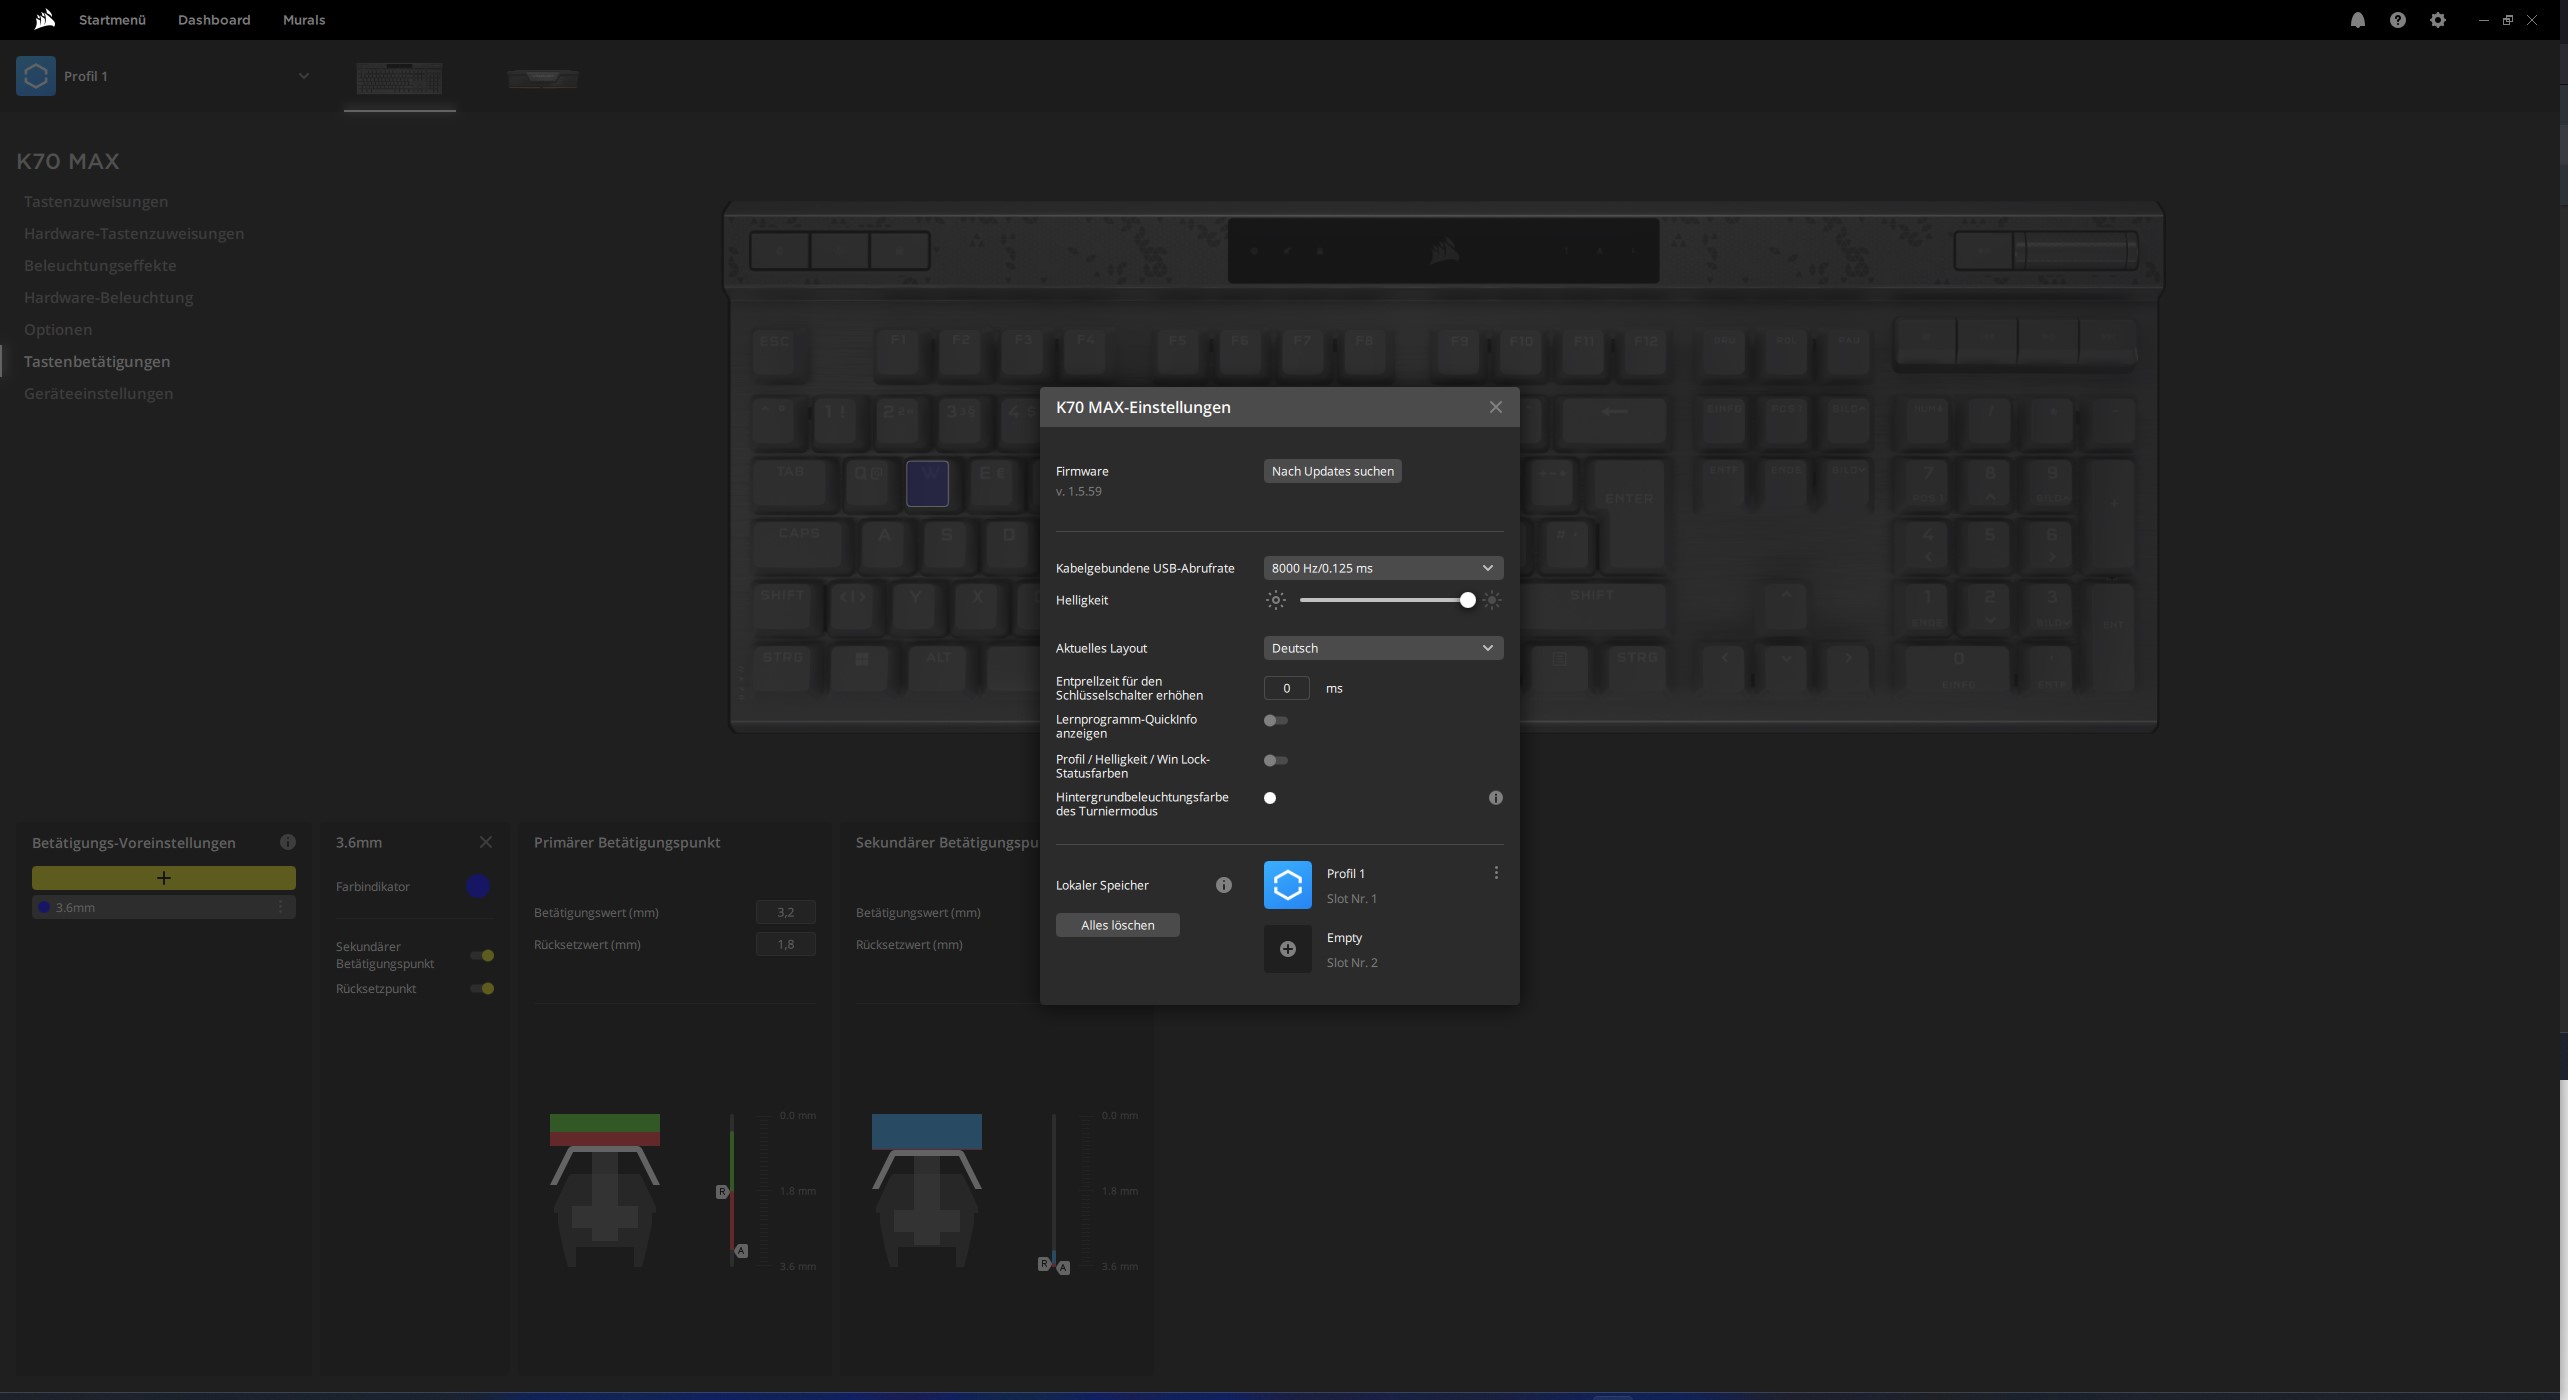Click the Corsair logo in the top bar

pyautogui.click(x=44, y=19)
